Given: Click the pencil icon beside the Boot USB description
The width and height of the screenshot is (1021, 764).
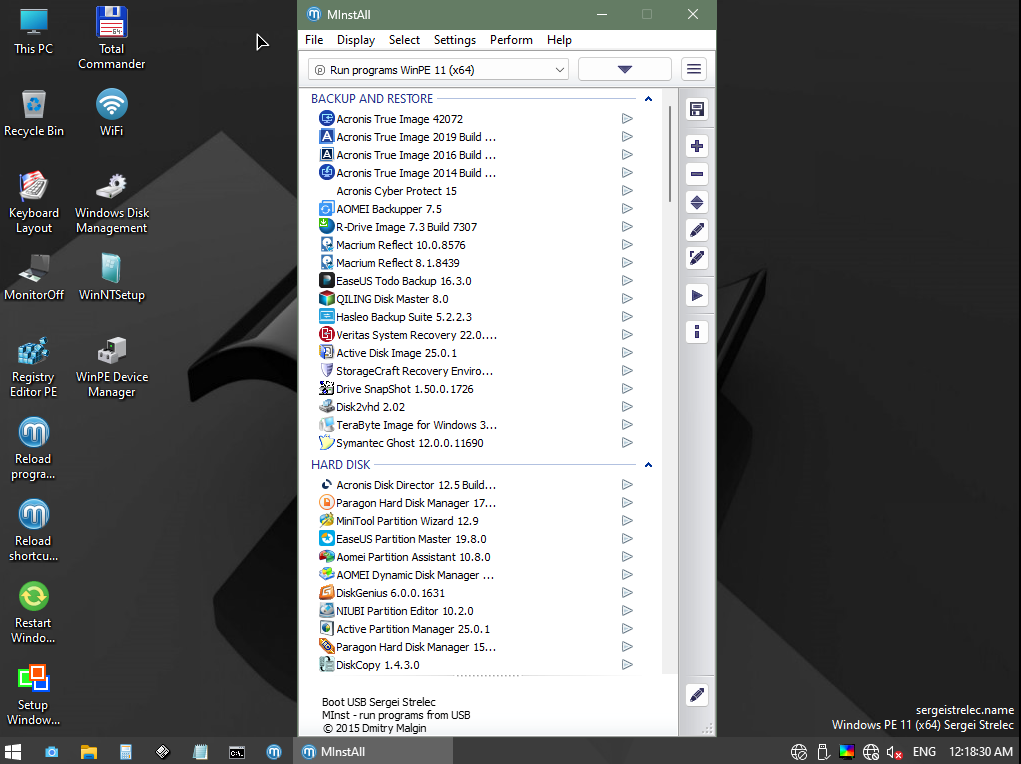Looking at the screenshot, I should click(x=697, y=695).
